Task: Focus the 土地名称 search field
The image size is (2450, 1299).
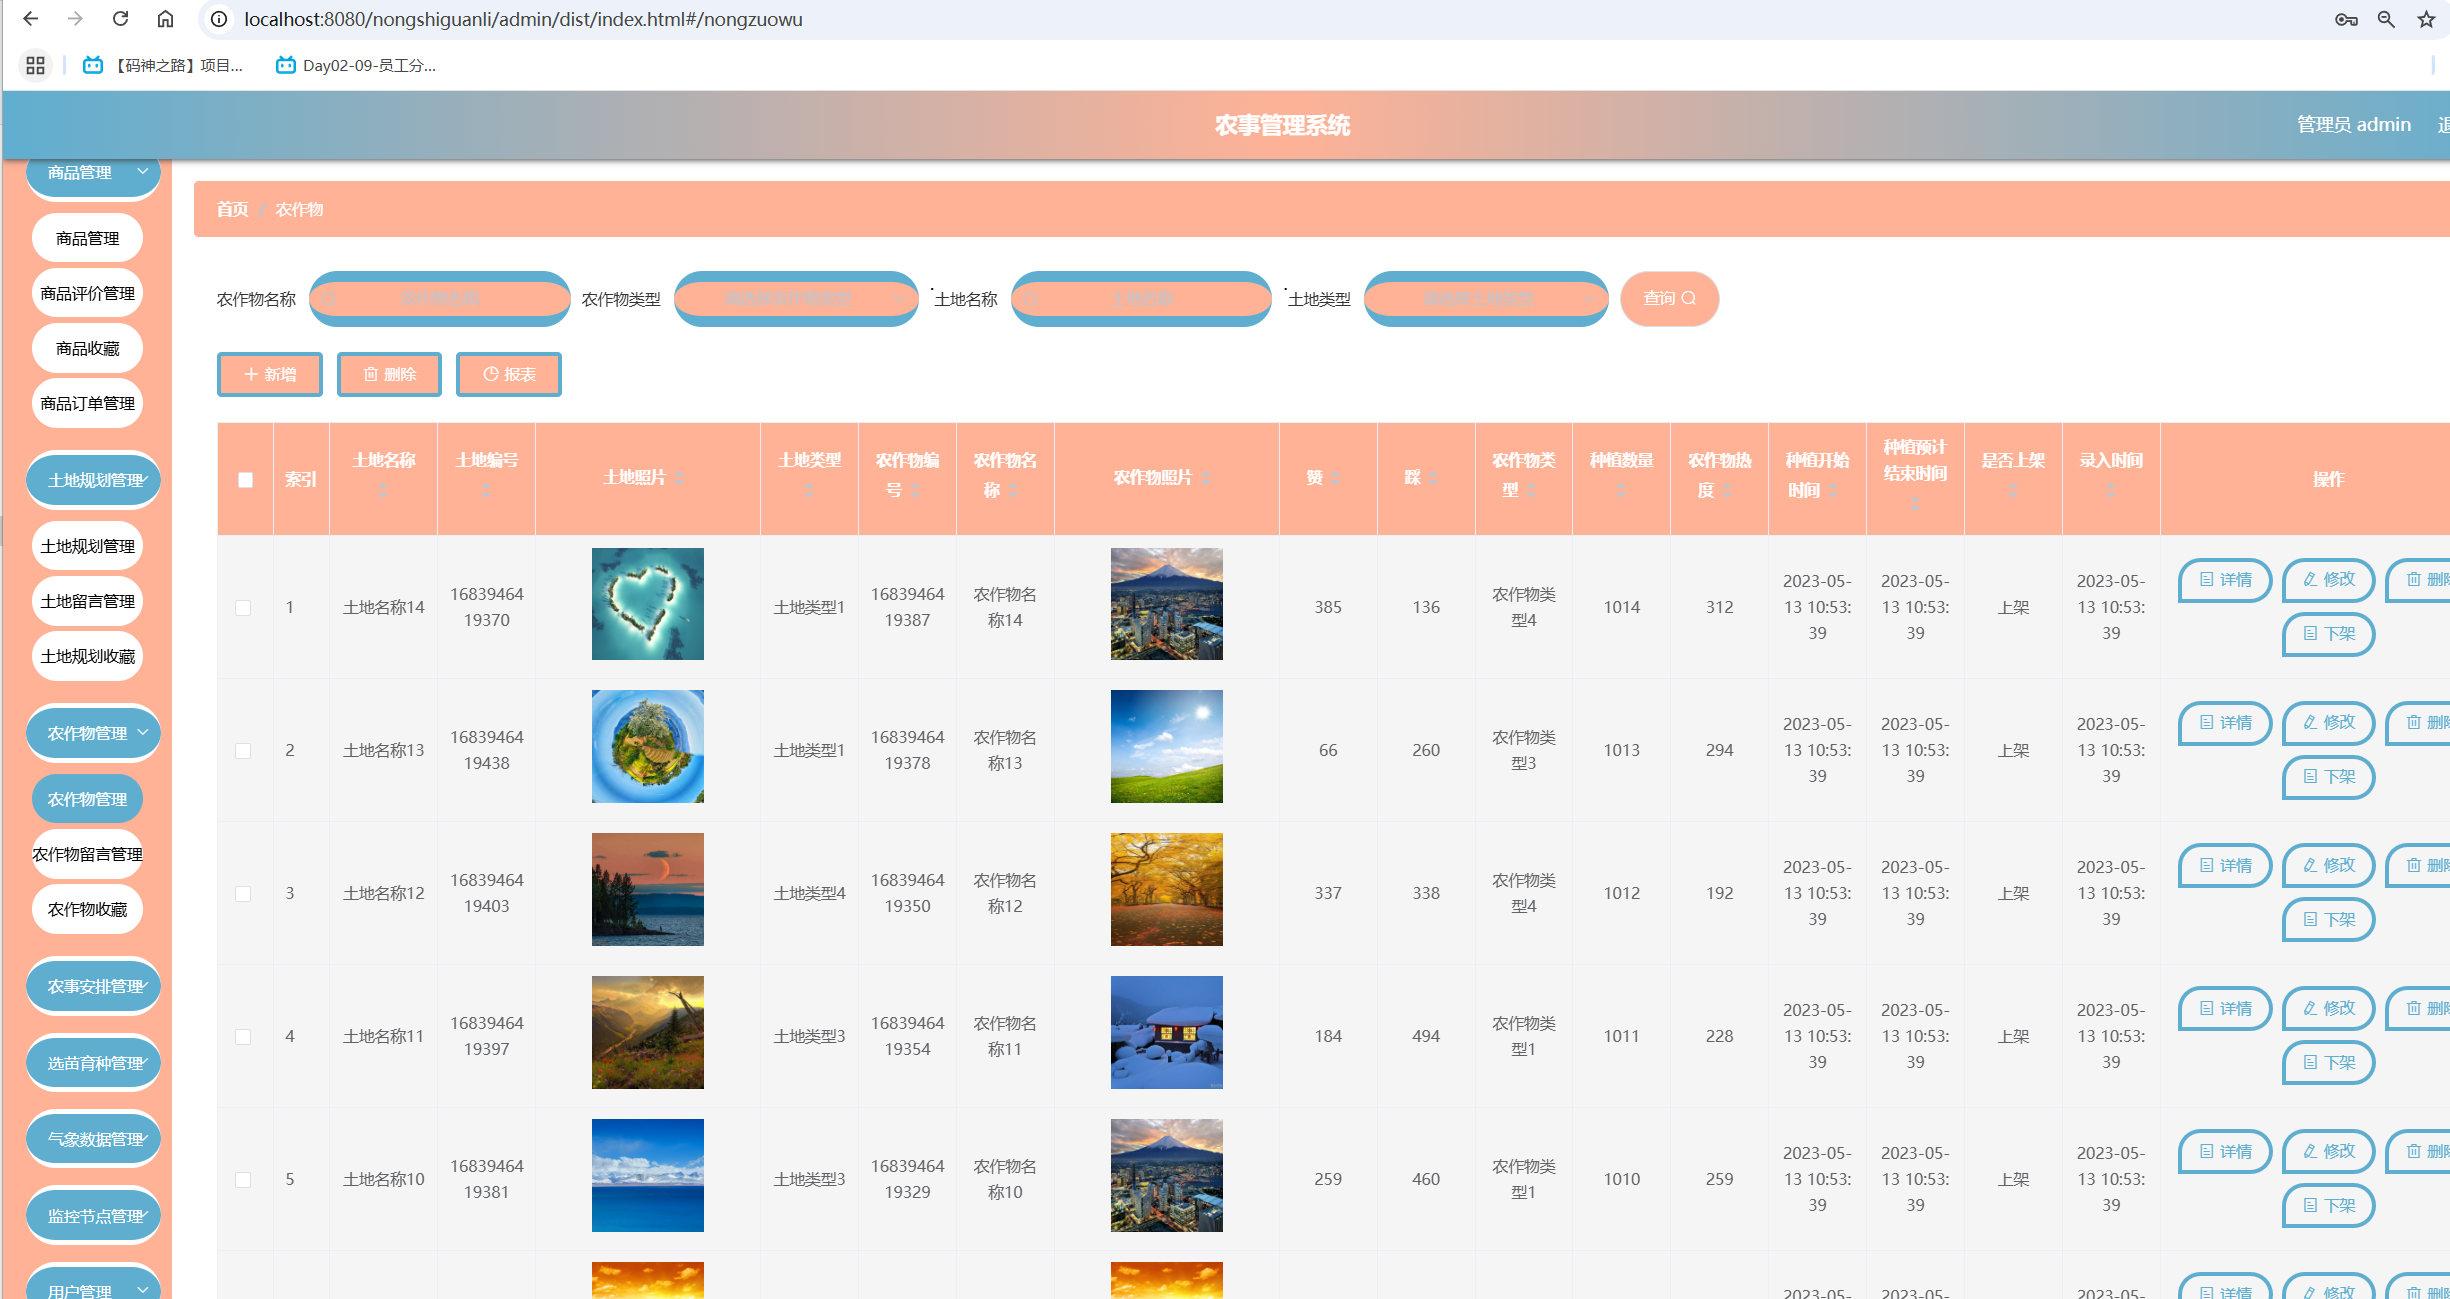Action: (1141, 298)
